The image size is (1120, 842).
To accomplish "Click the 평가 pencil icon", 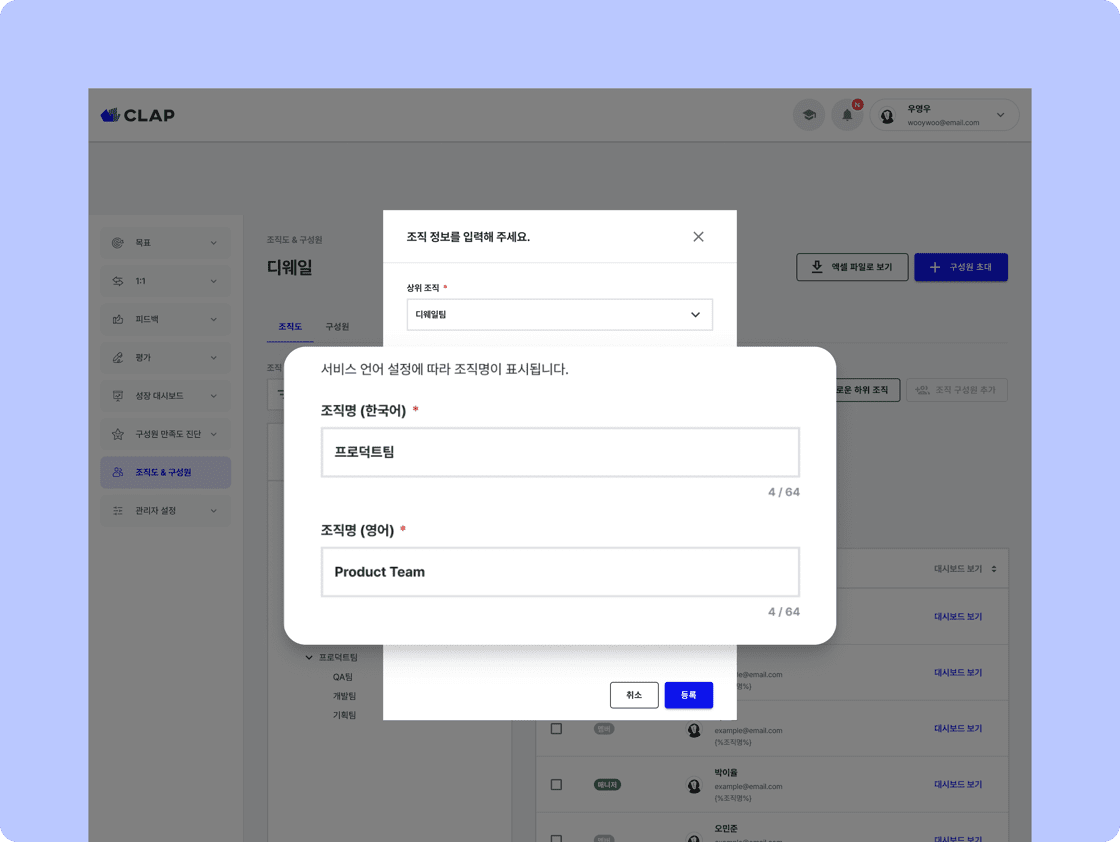I will (118, 358).
